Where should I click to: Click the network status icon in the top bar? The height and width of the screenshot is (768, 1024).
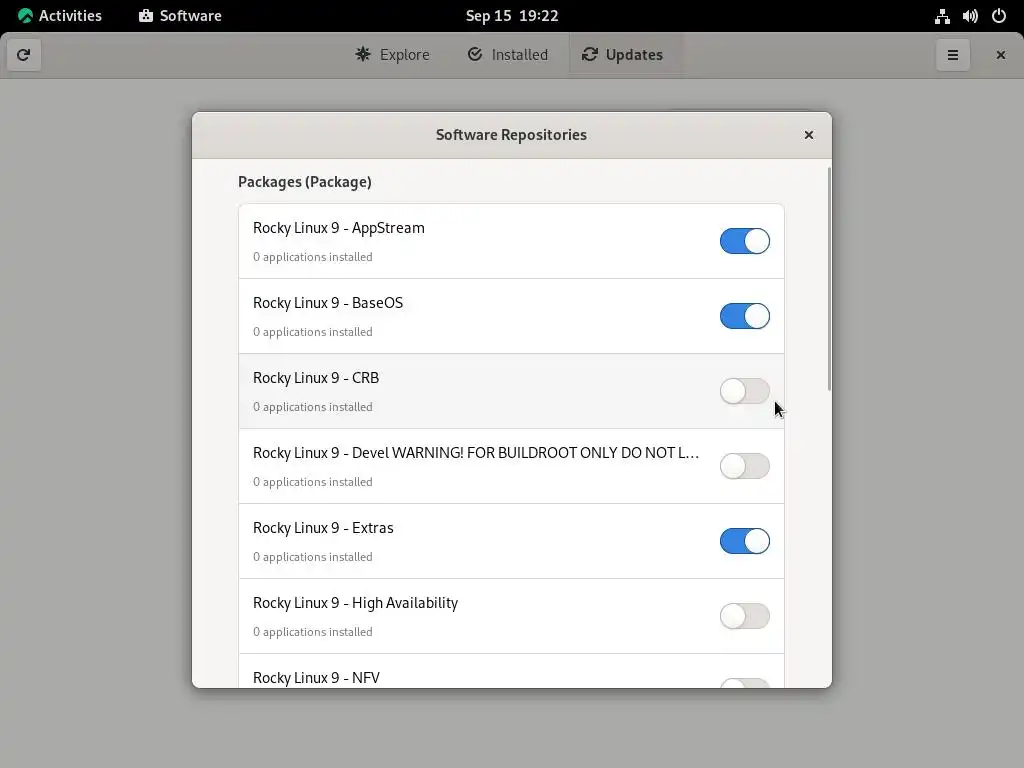pyautogui.click(x=942, y=16)
